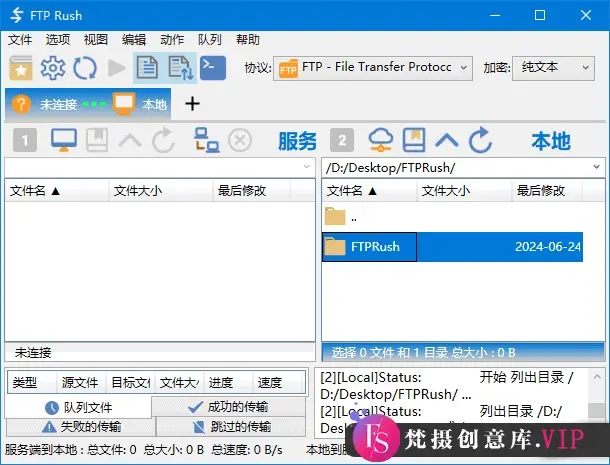Switch right pane to cloud server icon
The width and height of the screenshot is (610, 465).
click(x=381, y=140)
